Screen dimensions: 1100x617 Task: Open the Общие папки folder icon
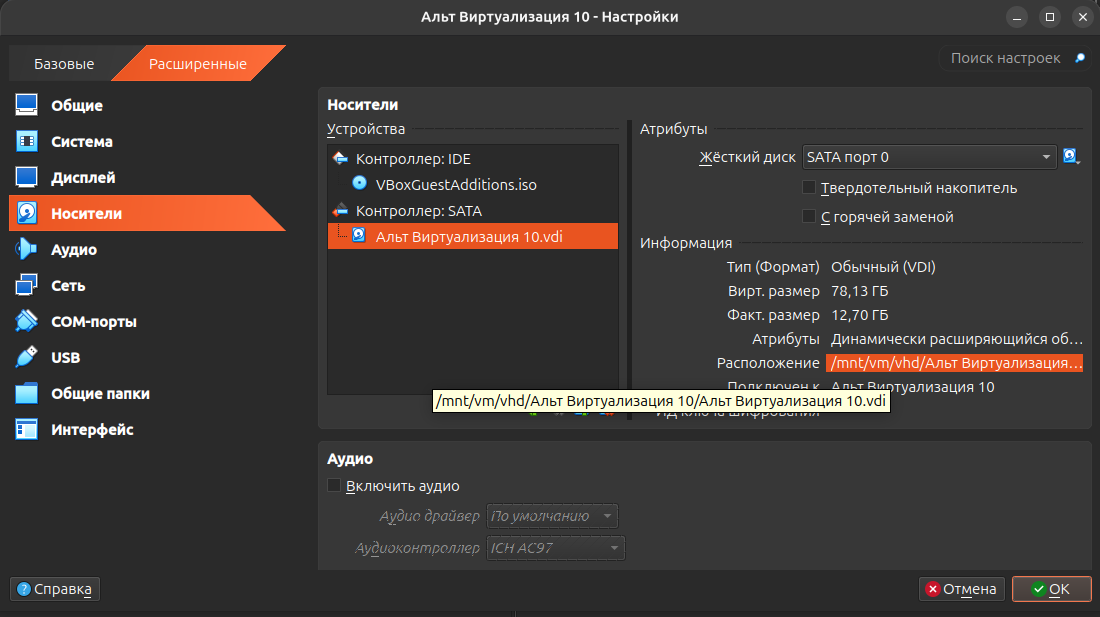(27, 393)
